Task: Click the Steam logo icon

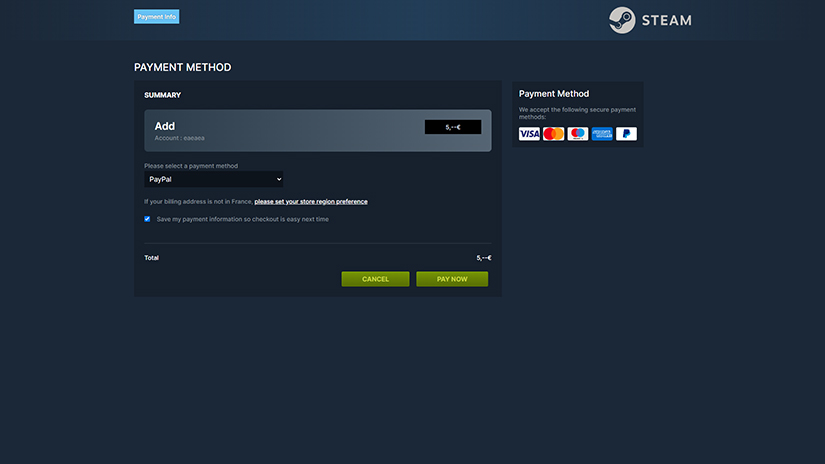Action: click(622, 20)
